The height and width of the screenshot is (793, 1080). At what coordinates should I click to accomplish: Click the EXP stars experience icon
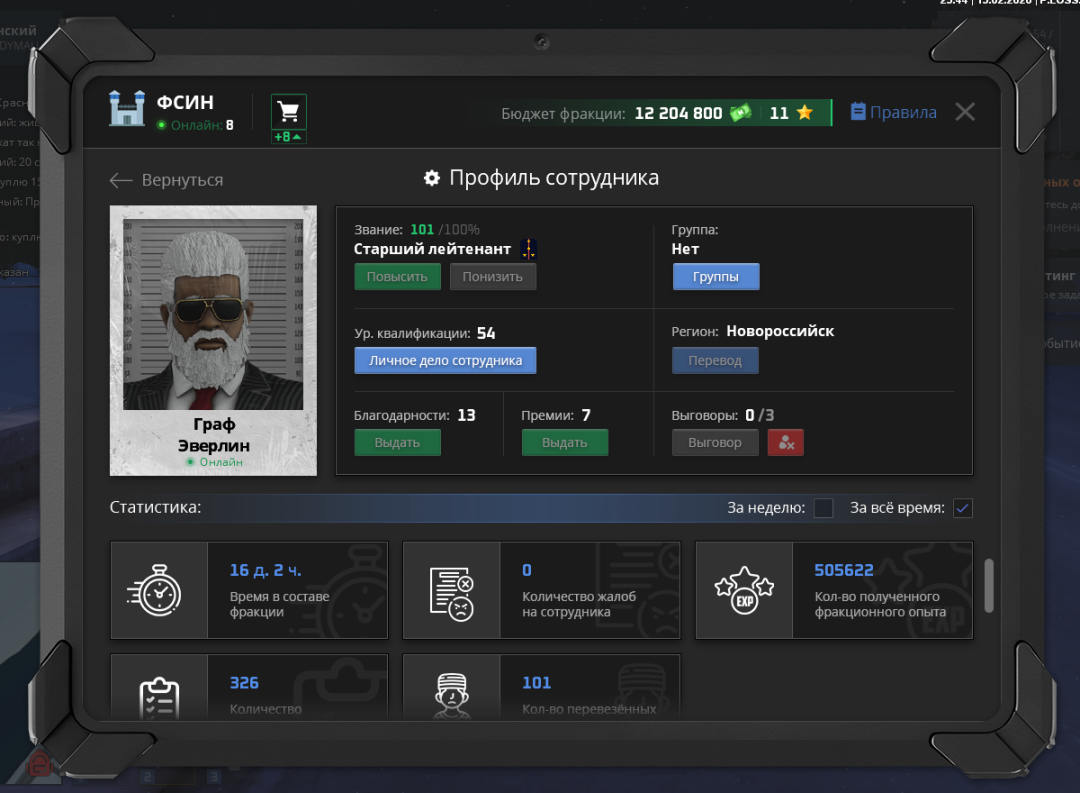coord(744,590)
